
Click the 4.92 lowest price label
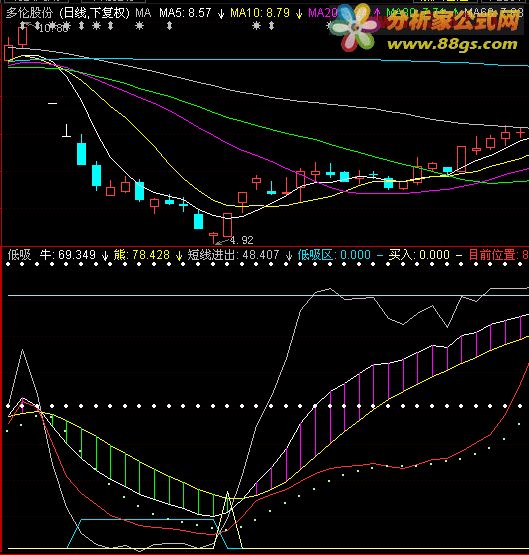tap(242, 240)
